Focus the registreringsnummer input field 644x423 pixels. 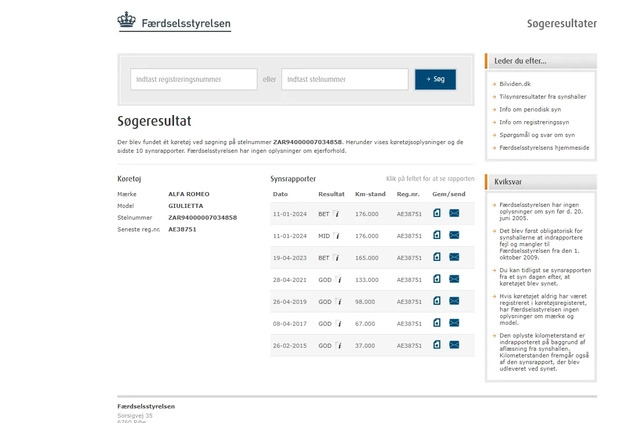[194, 79]
